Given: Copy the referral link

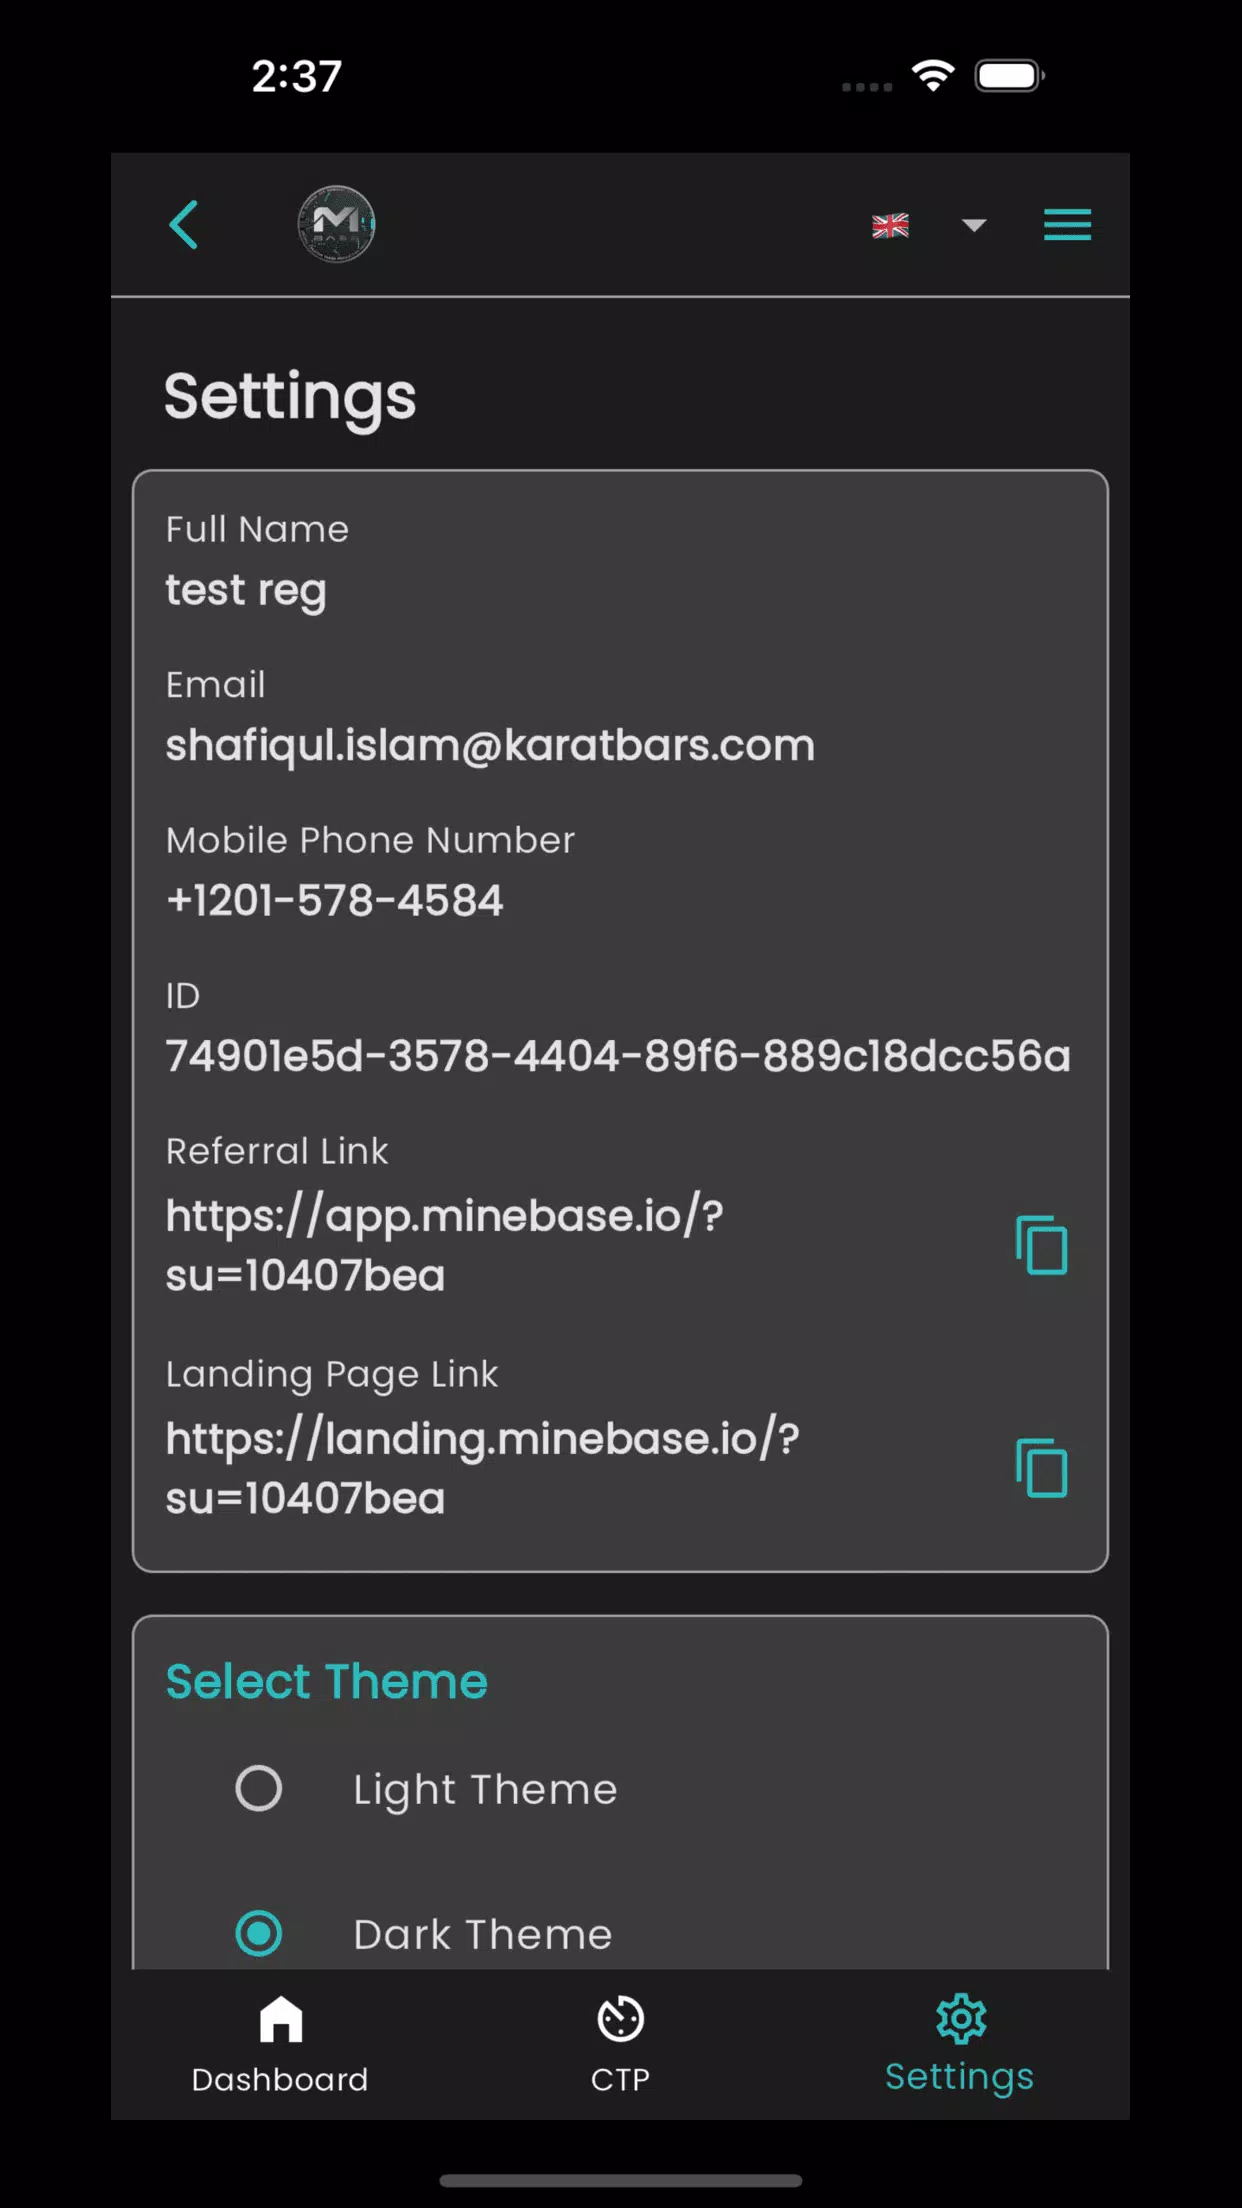Looking at the screenshot, I should (1042, 1245).
